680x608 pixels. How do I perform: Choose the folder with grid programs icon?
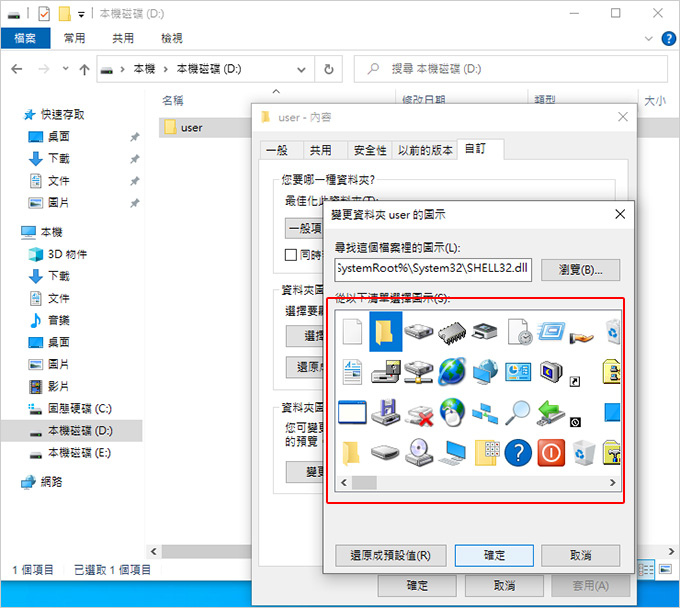coord(487,453)
